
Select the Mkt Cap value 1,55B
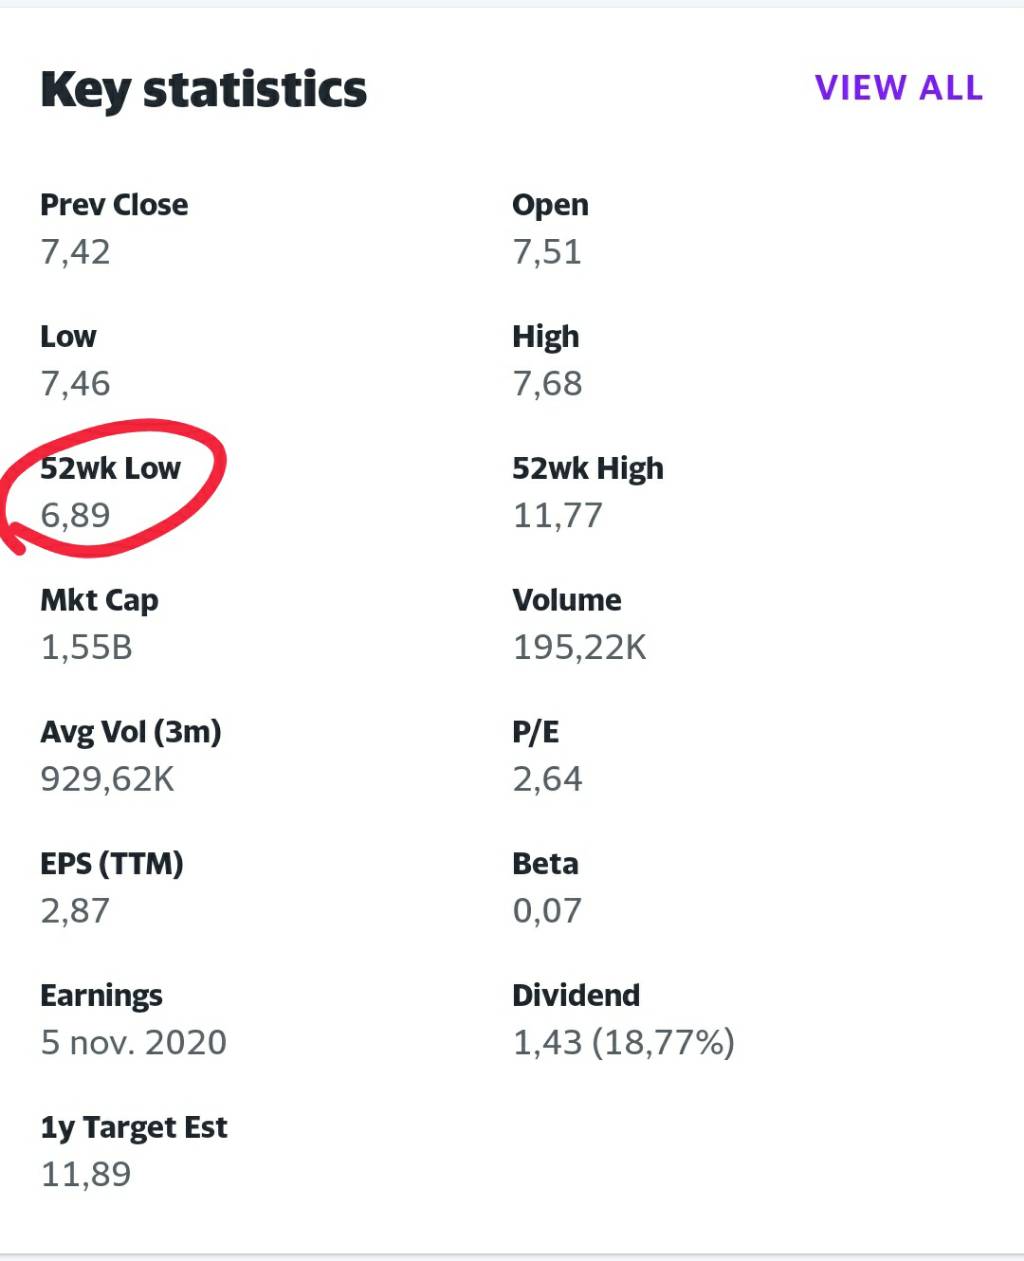86,648
